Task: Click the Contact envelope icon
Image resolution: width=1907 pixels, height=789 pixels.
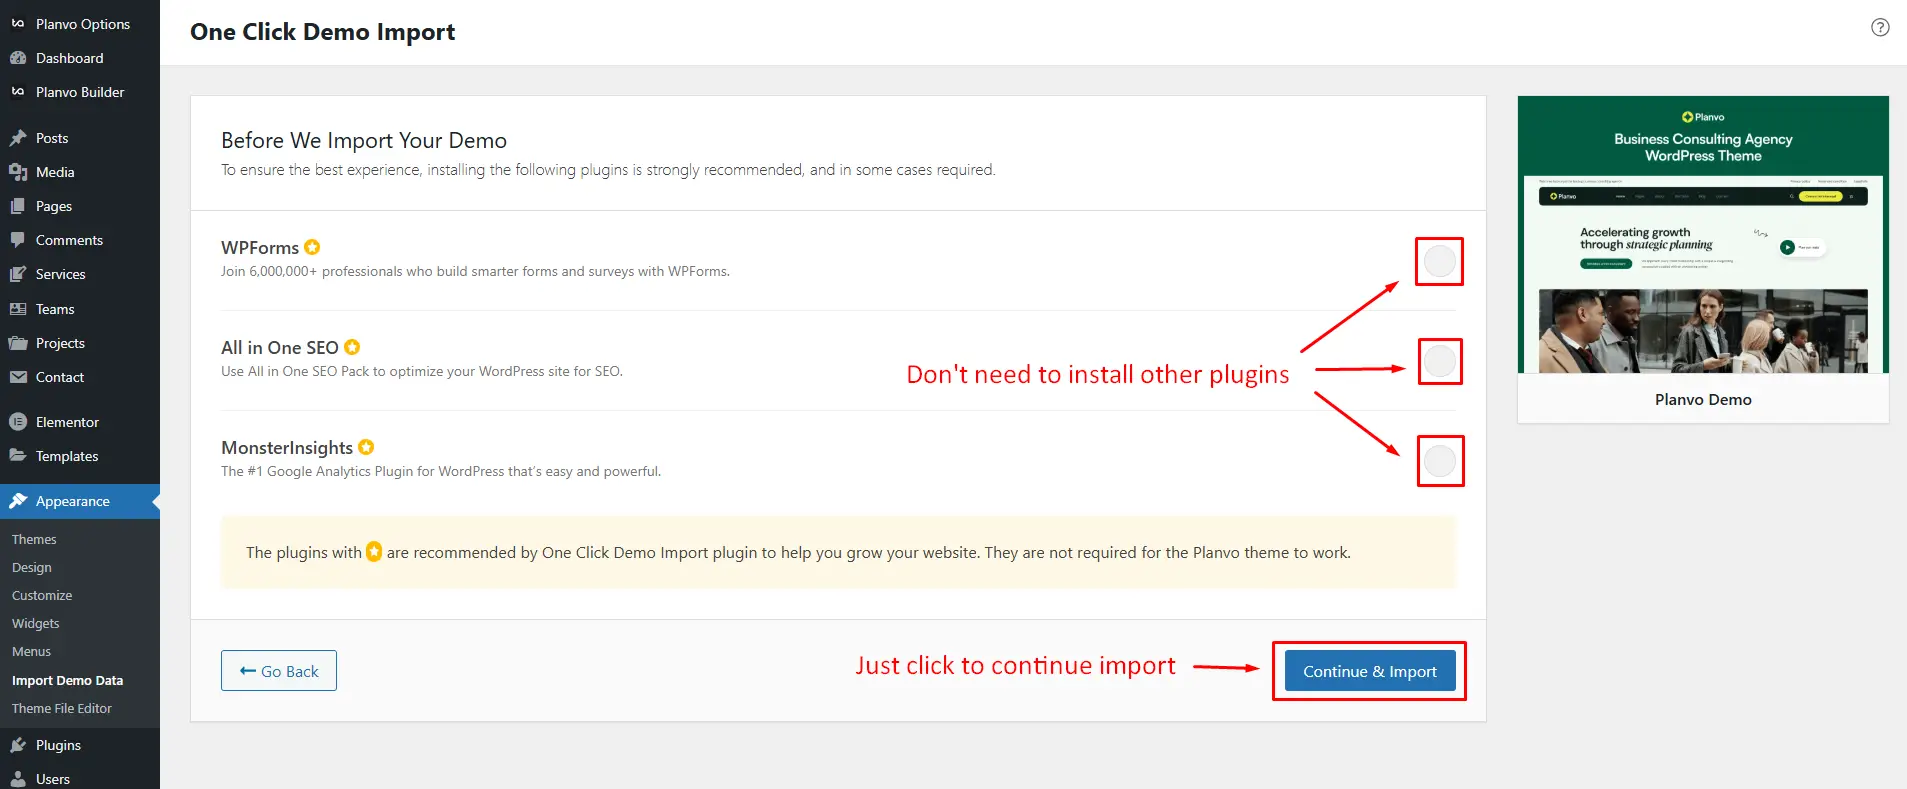Action: click(18, 377)
